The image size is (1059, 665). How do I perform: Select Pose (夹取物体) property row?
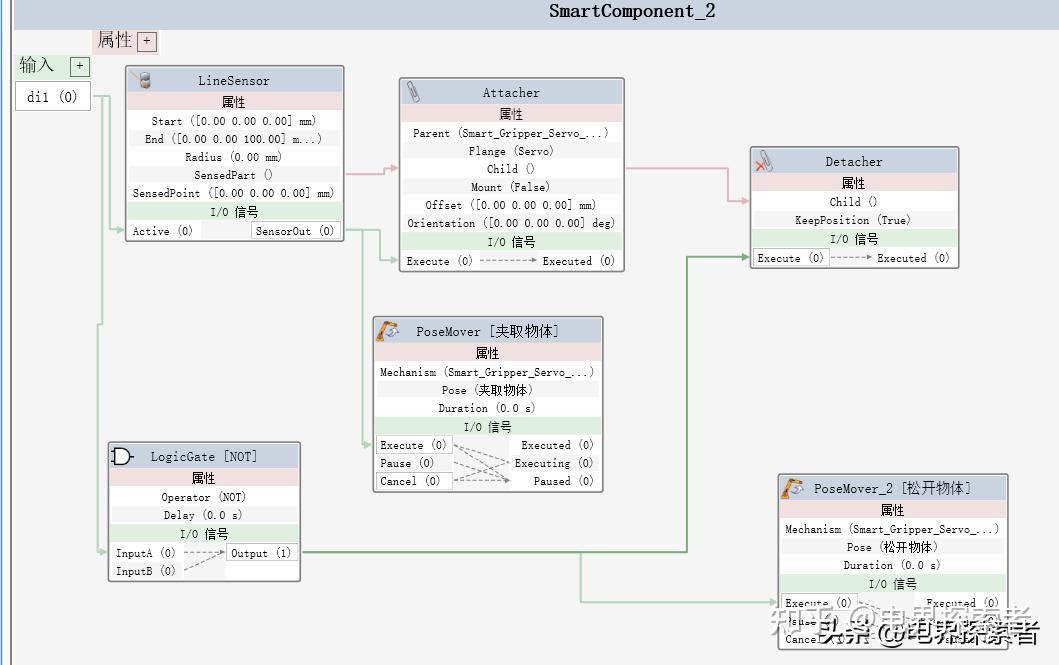(x=487, y=390)
